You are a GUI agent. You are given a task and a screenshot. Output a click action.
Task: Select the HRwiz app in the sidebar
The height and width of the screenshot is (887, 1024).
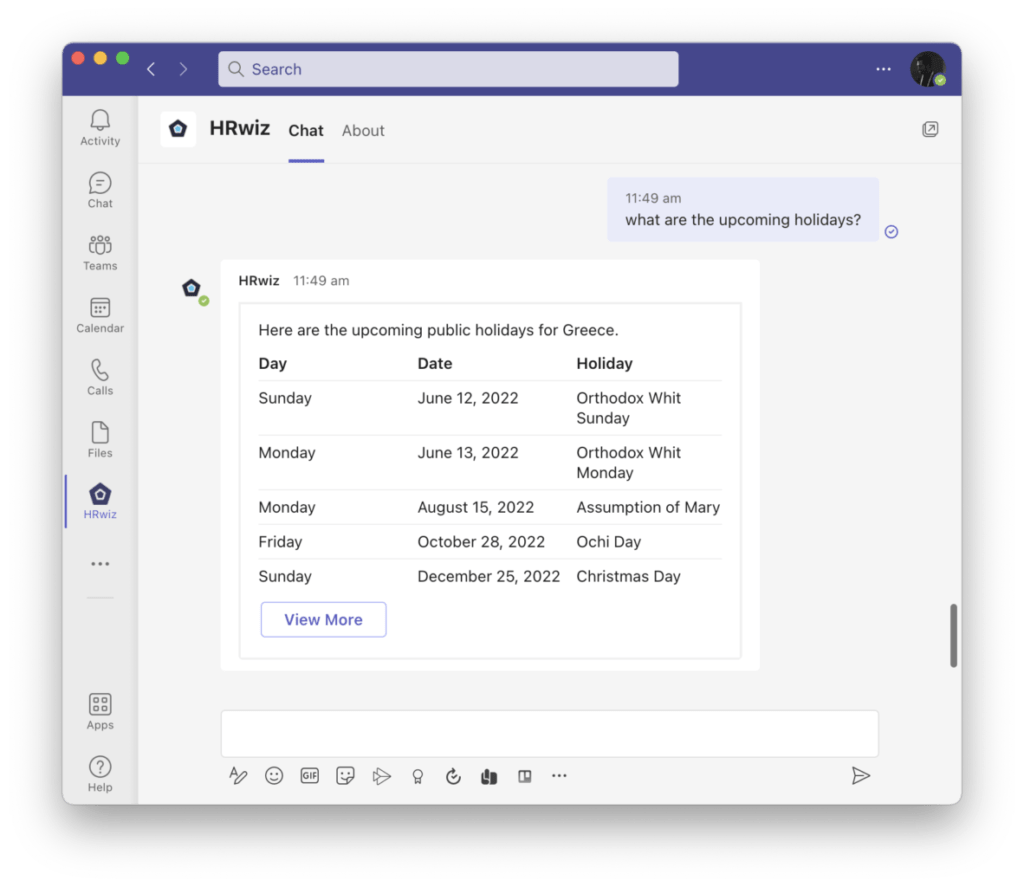(100, 501)
